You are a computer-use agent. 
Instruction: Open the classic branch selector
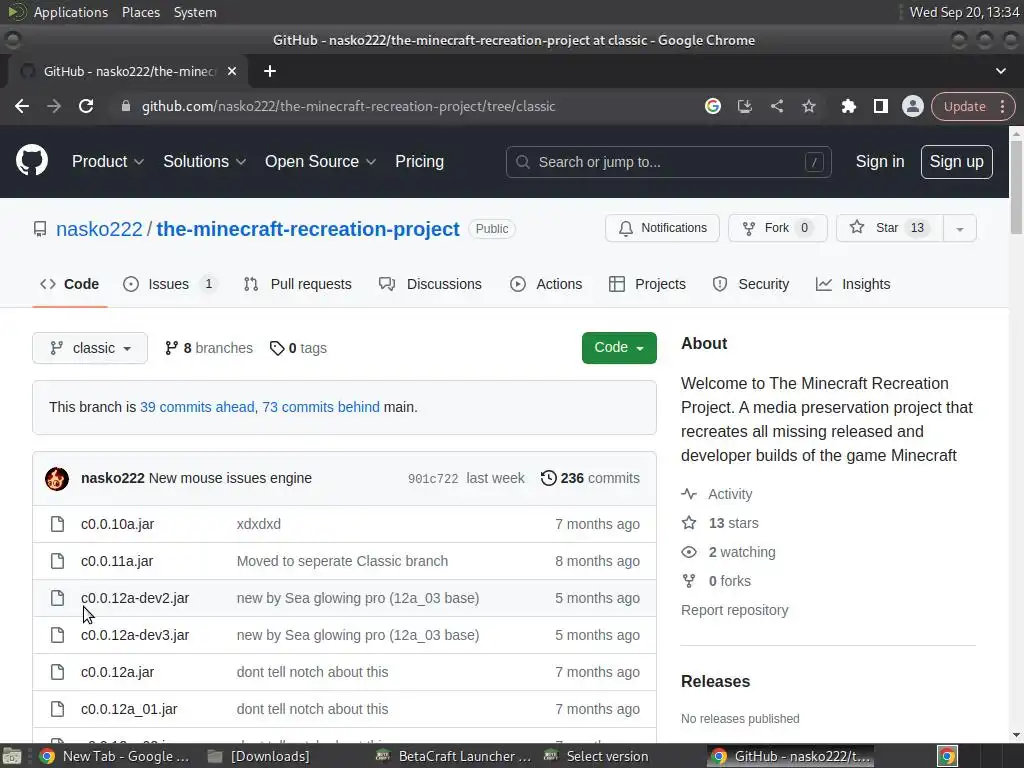pos(90,348)
